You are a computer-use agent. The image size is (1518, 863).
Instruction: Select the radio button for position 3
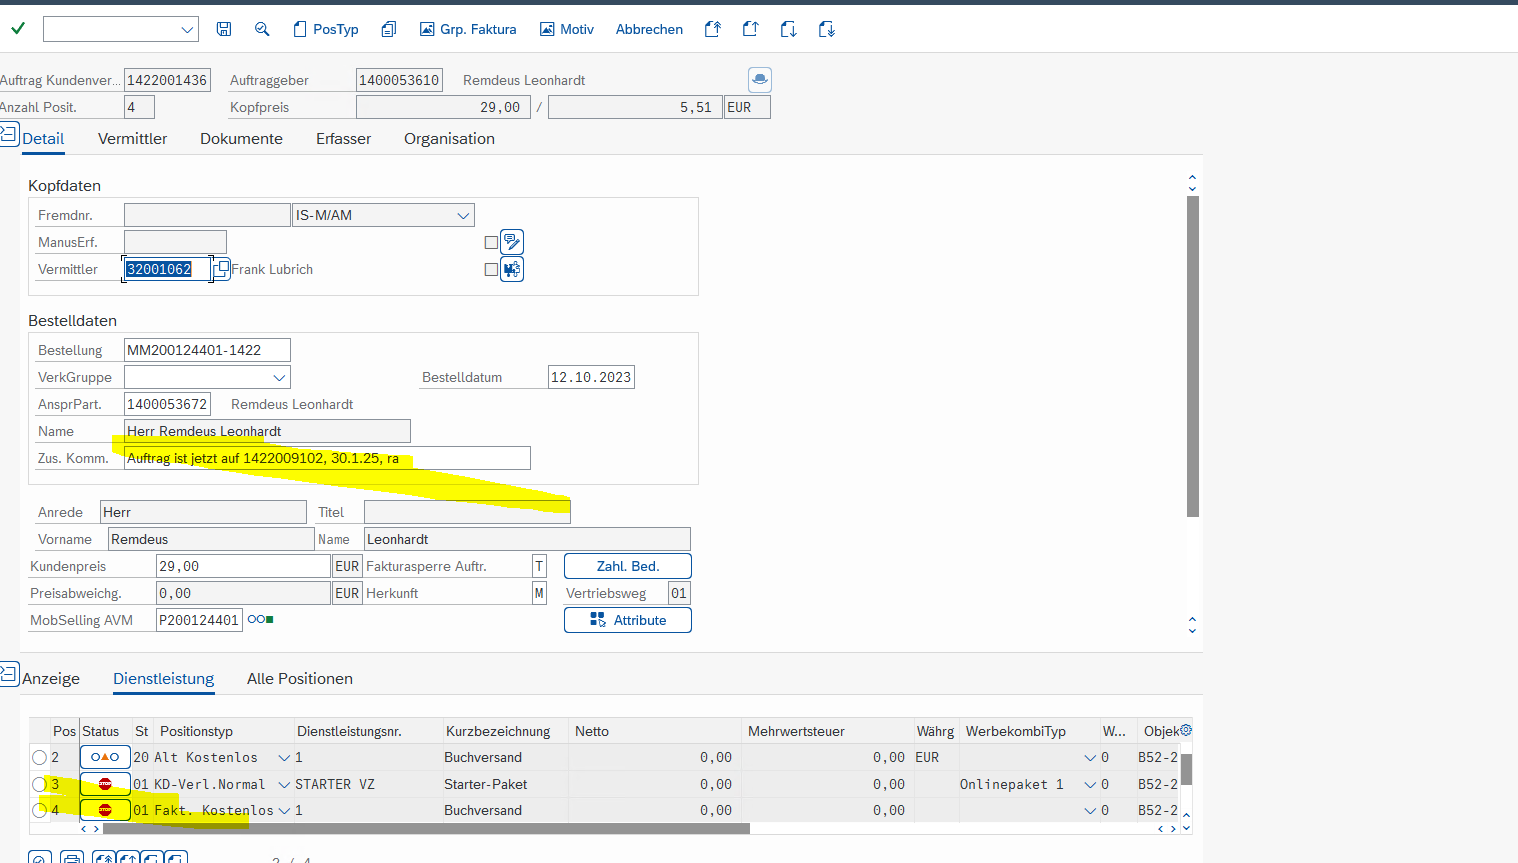point(39,784)
